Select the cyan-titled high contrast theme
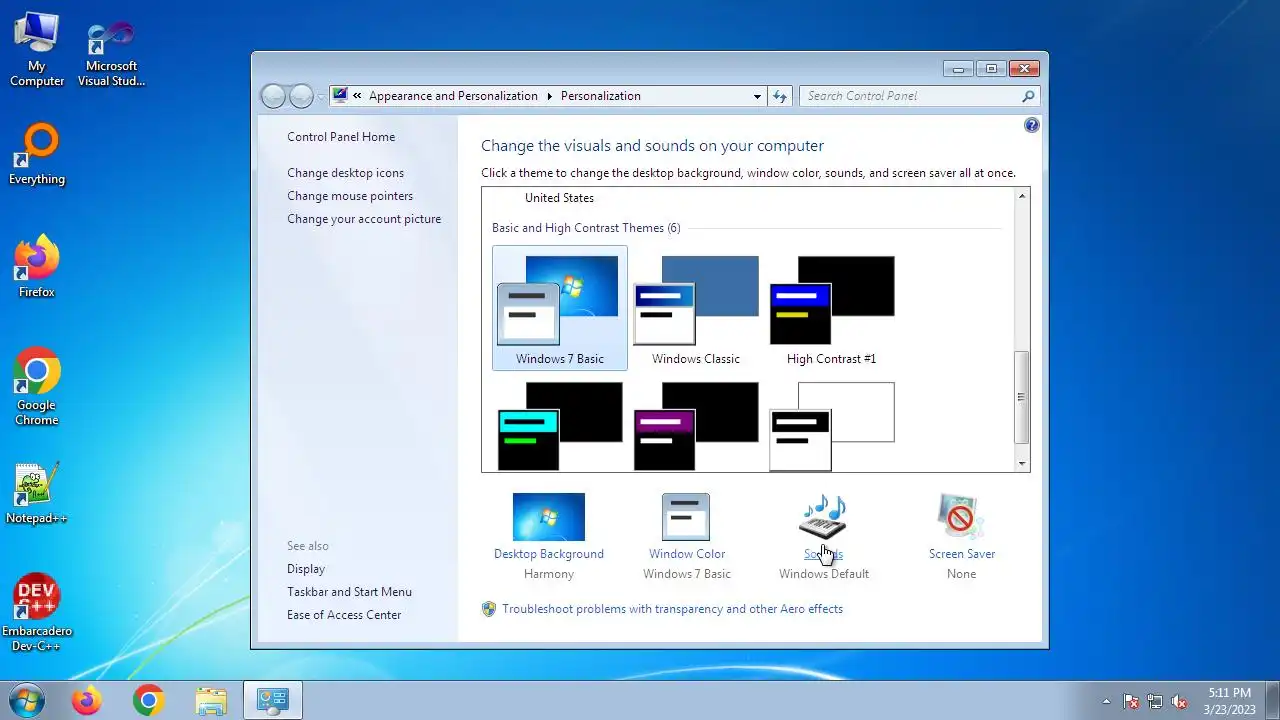The image size is (1280, 720). click(560, 425)
